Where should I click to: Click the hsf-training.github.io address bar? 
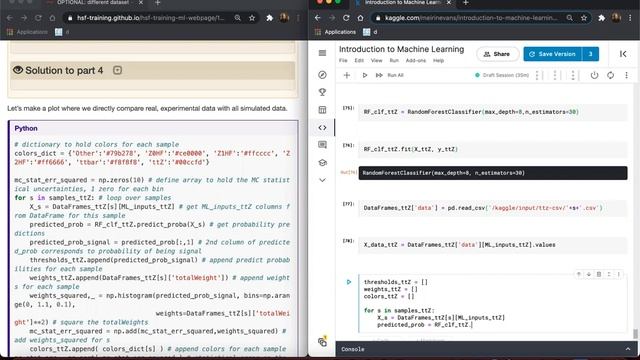coord(150,18)
